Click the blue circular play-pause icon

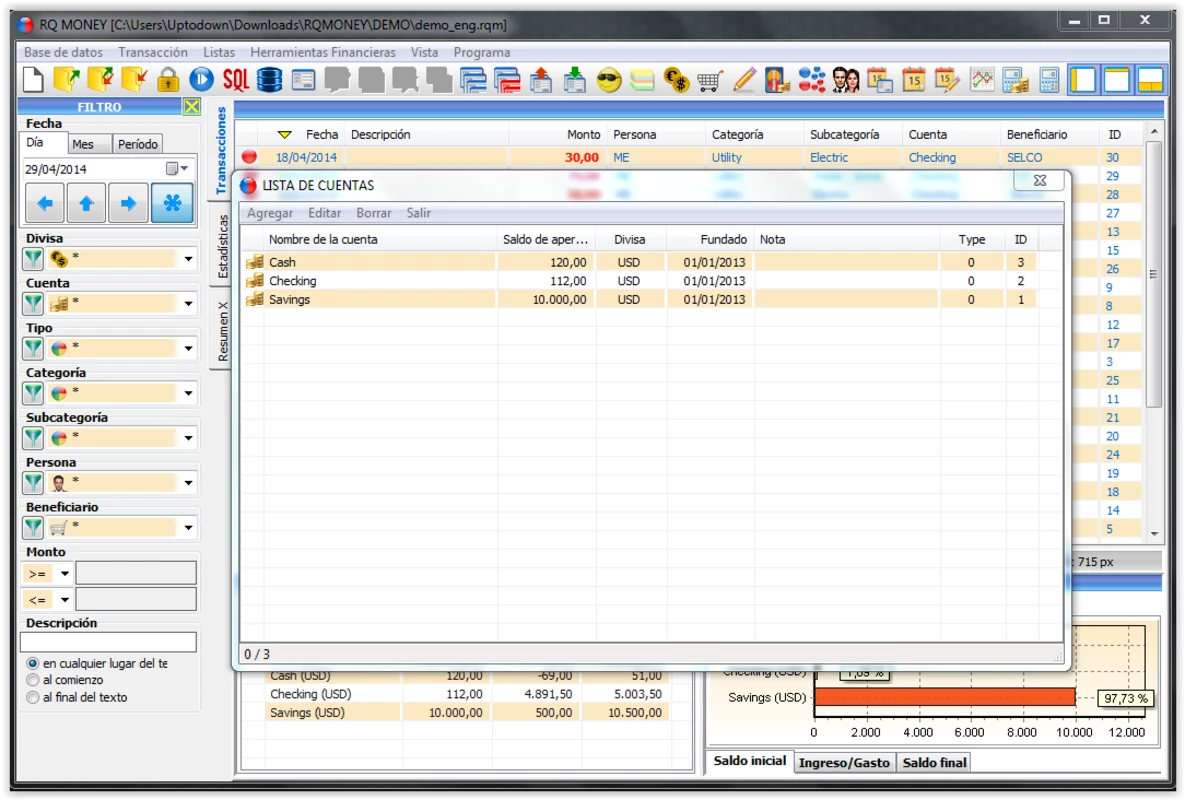click(x=201, y=79)
